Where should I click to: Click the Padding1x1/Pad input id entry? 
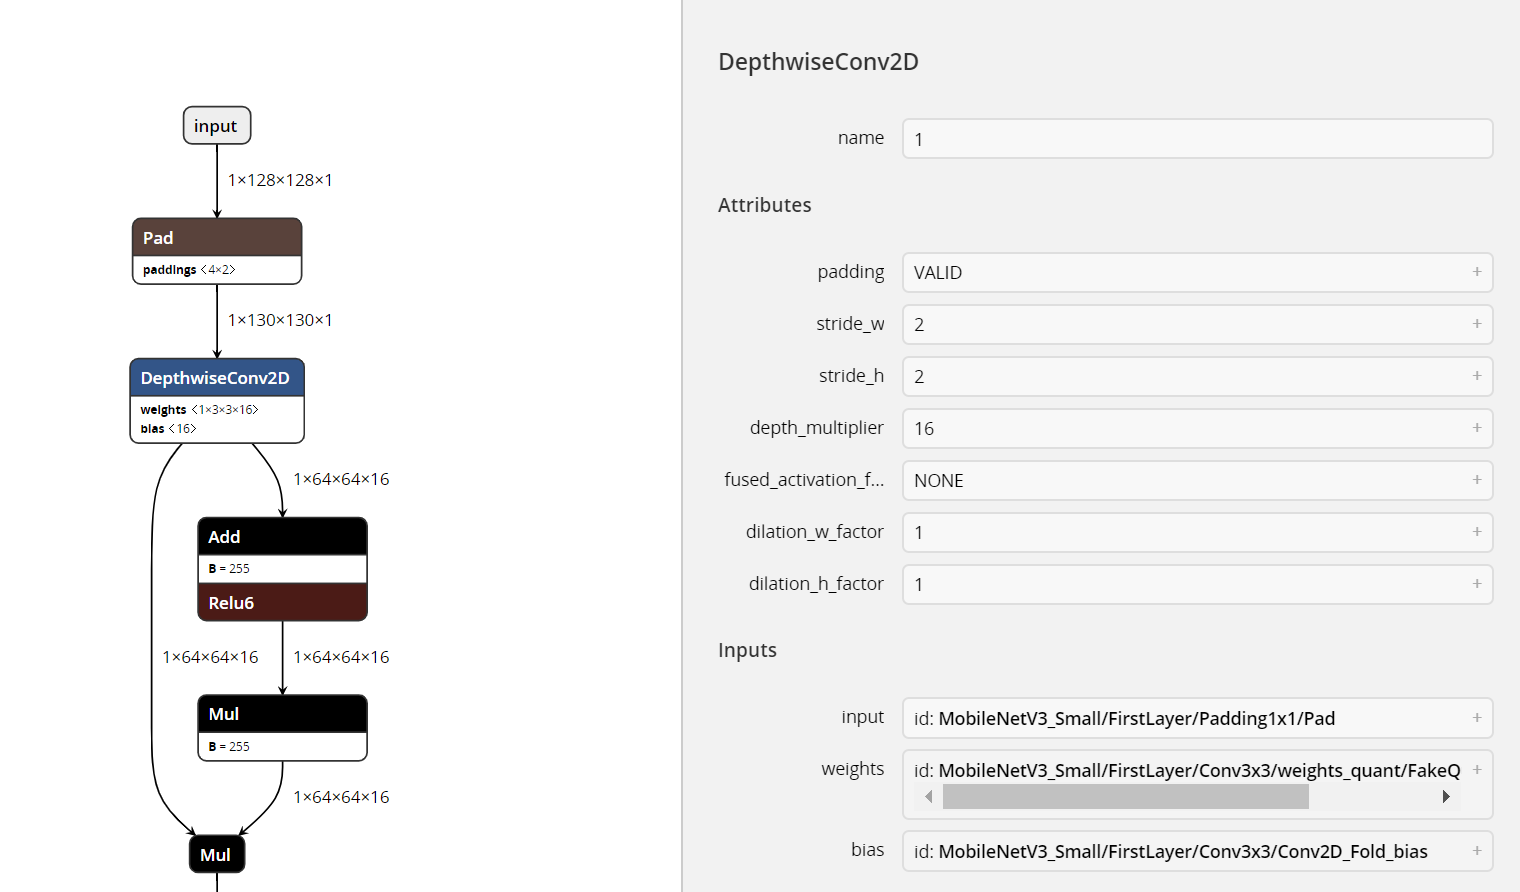pyautogui.click(x=1177, y=717)
